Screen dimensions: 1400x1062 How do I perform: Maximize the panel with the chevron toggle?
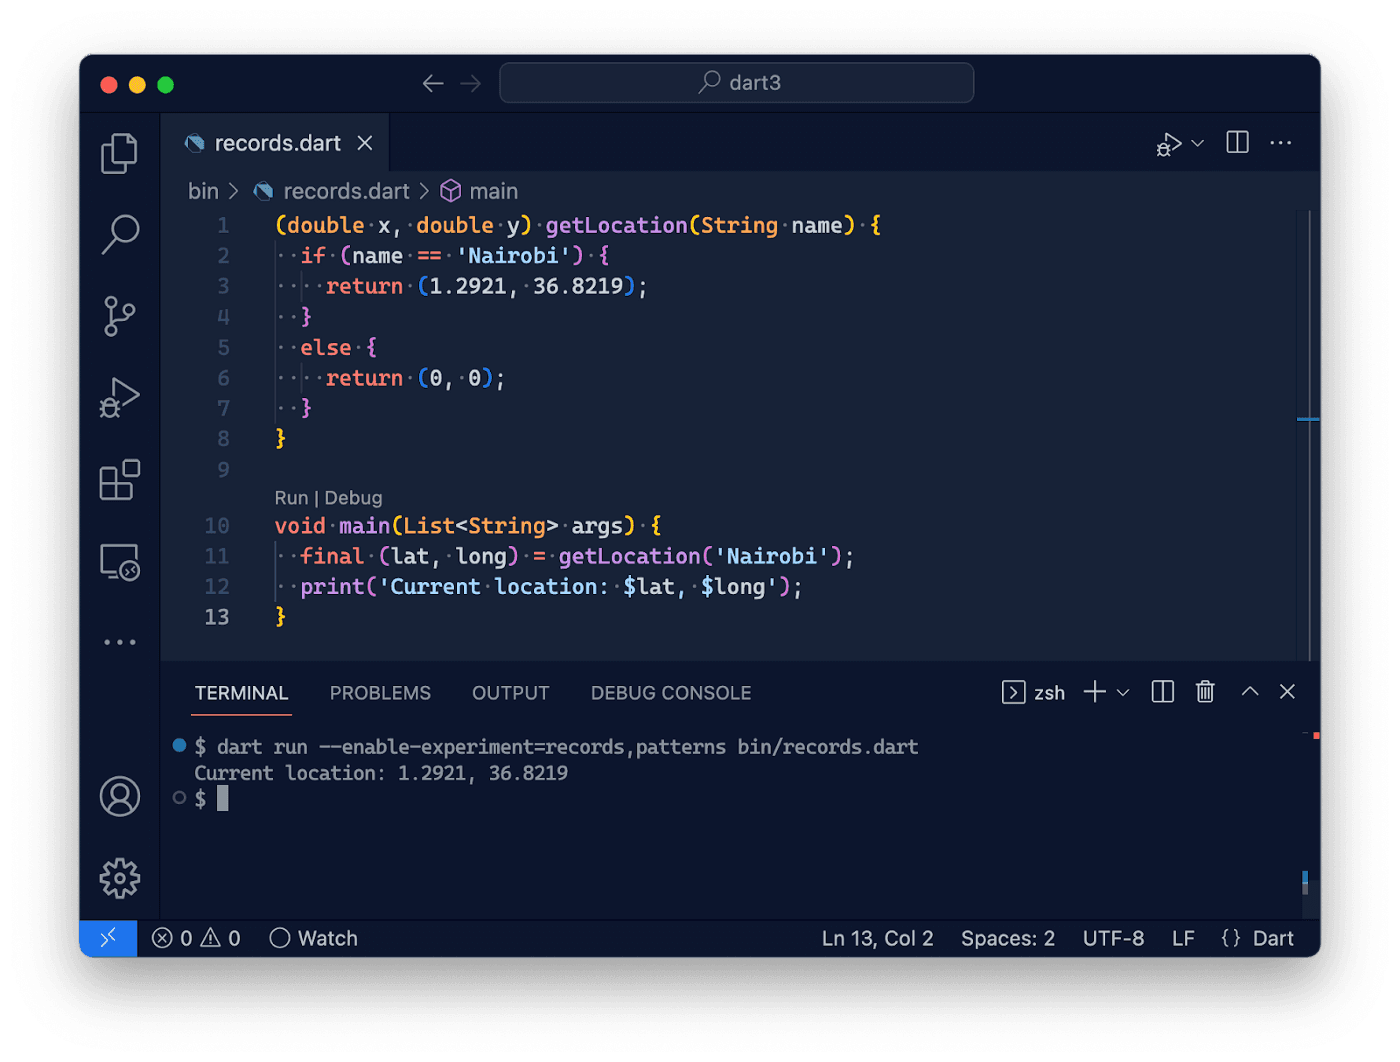coord(1248,691)
